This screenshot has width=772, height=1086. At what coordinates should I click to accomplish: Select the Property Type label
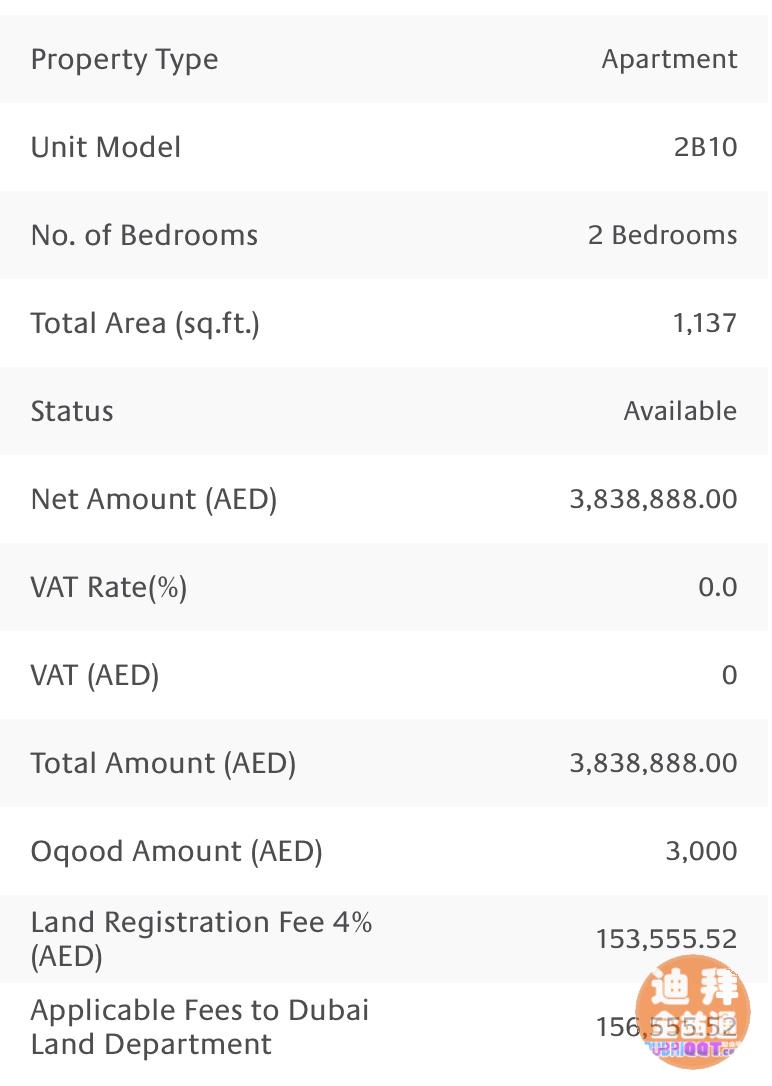pos(124,60)
